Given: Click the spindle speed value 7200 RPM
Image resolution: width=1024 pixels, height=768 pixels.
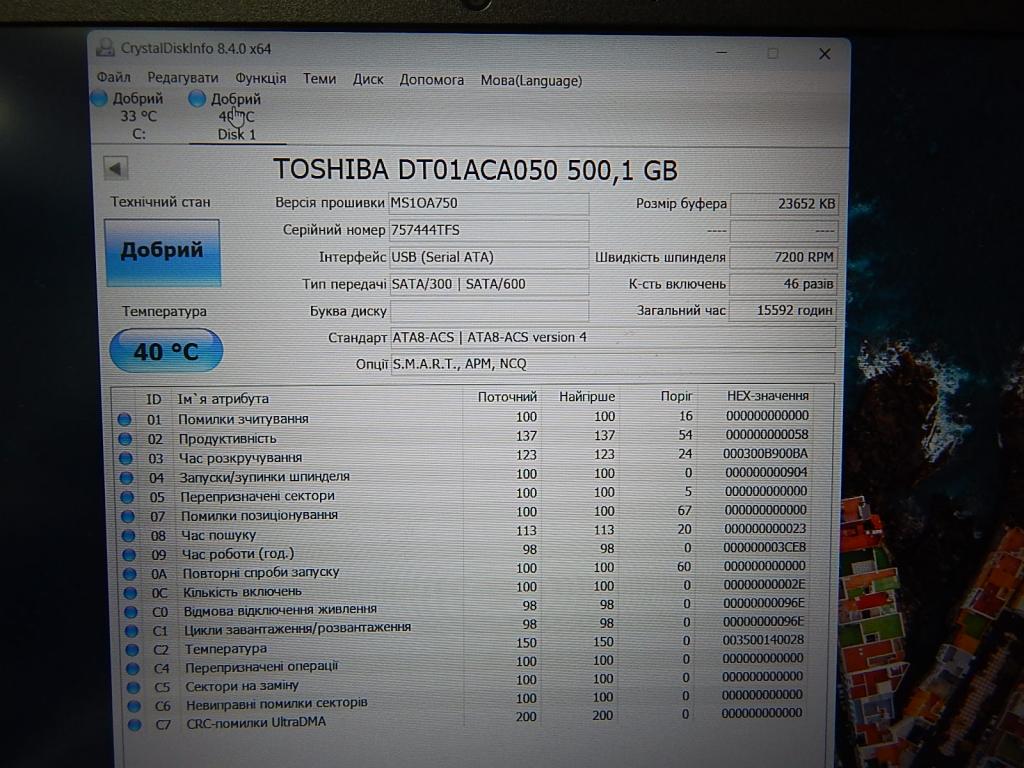Looking at the screenshot, I should [783, 257].
